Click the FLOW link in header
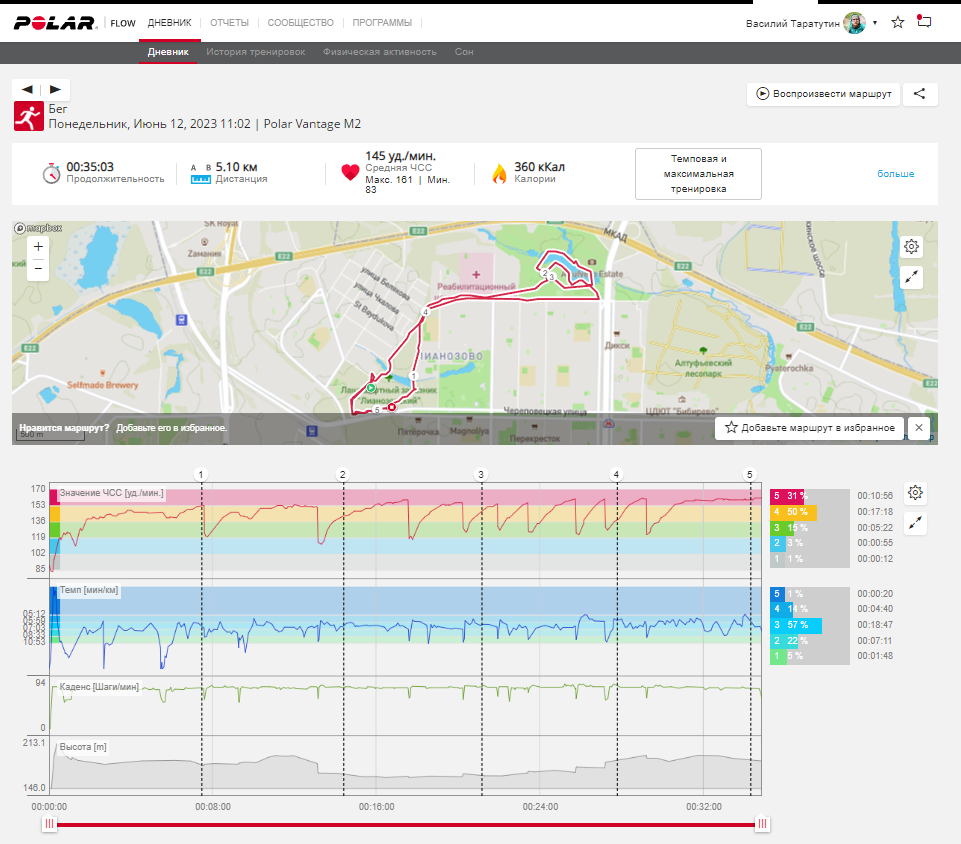The height and width of the screenshot is (844, 961). [123, 23]
